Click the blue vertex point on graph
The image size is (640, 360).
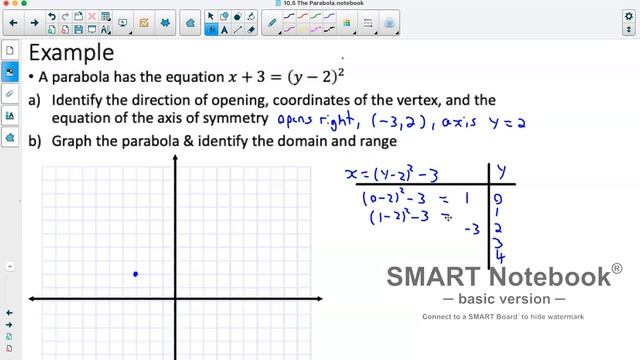pyautogui.click(x=136, y=274)
